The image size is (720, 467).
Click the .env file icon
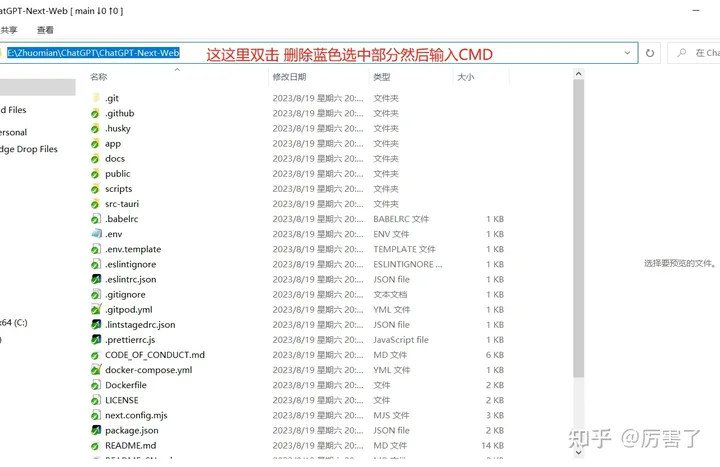click(96, 234)
